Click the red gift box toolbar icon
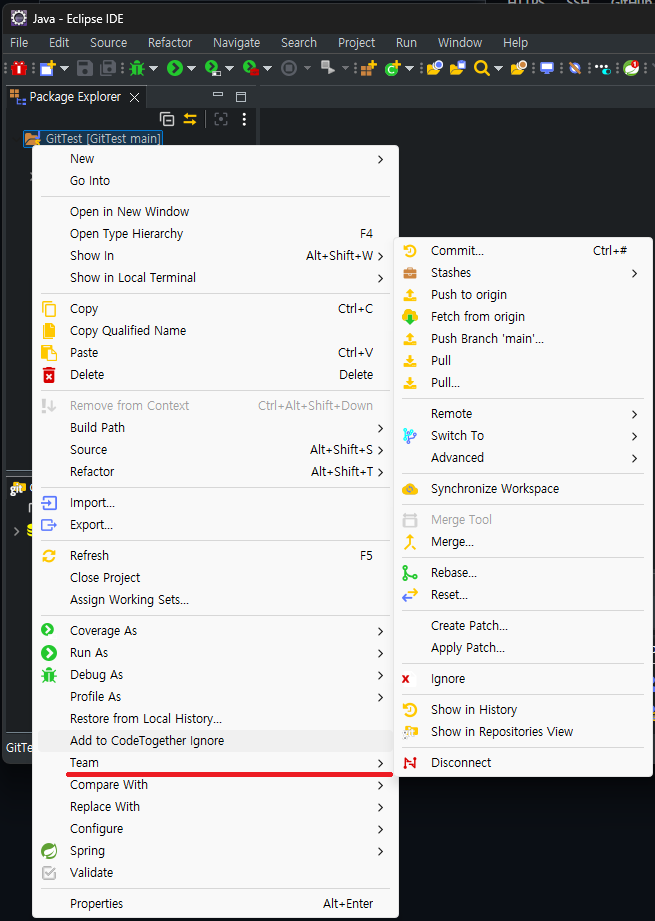The image size is (655, 921). click(19, 68)
